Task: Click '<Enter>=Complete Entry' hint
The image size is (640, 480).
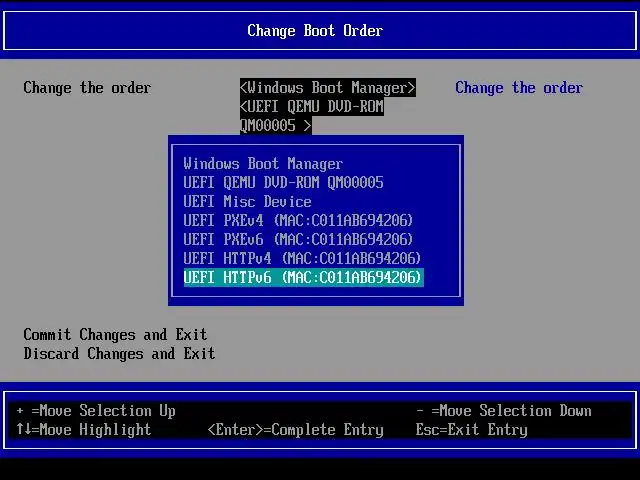Action: [x=296, y=430]
